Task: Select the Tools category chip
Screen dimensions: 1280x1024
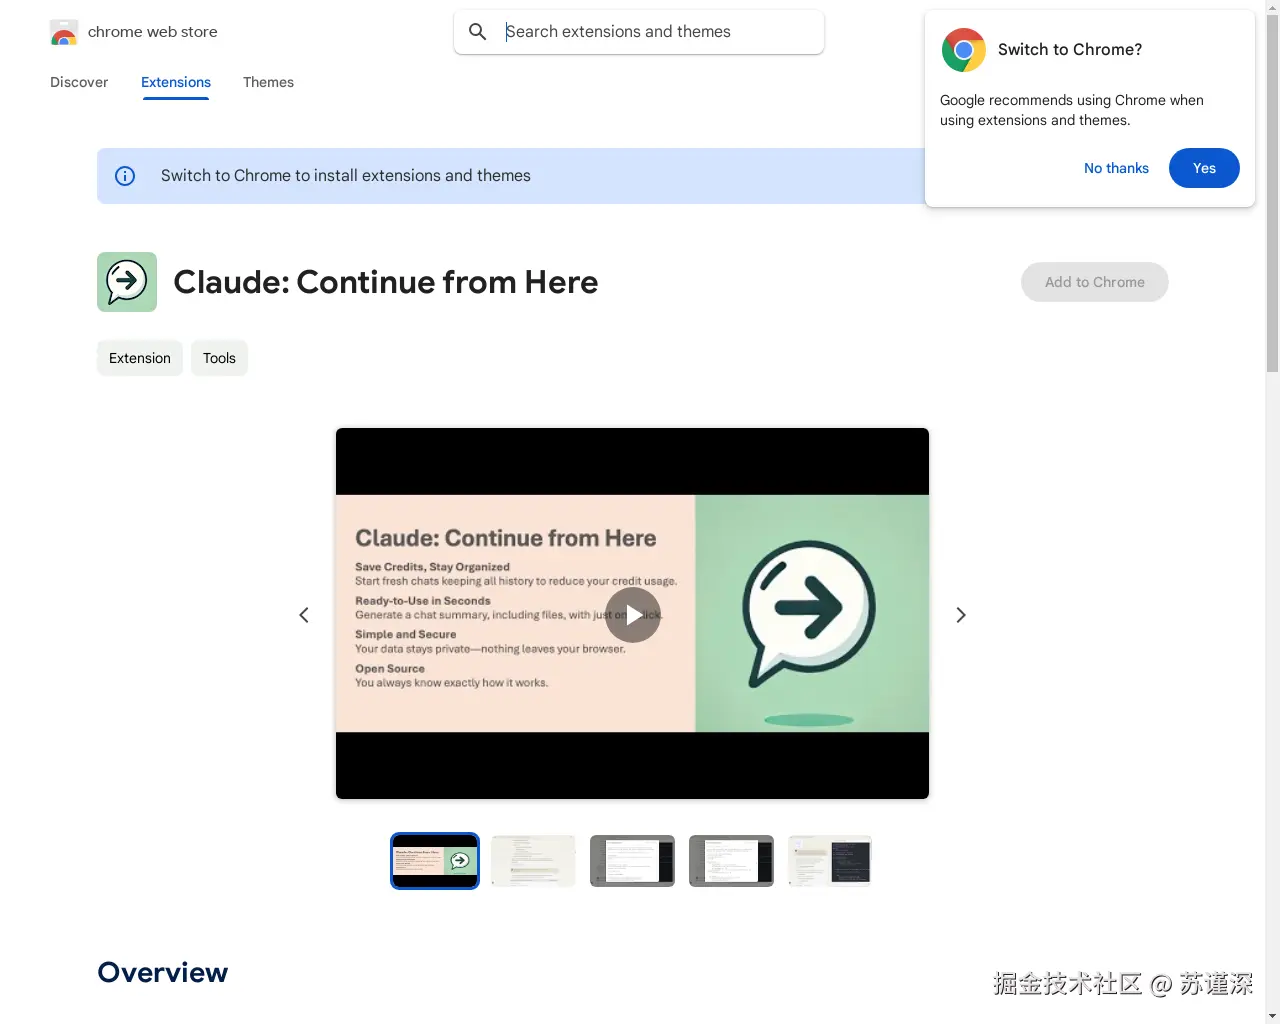Action: coord(219,357)
